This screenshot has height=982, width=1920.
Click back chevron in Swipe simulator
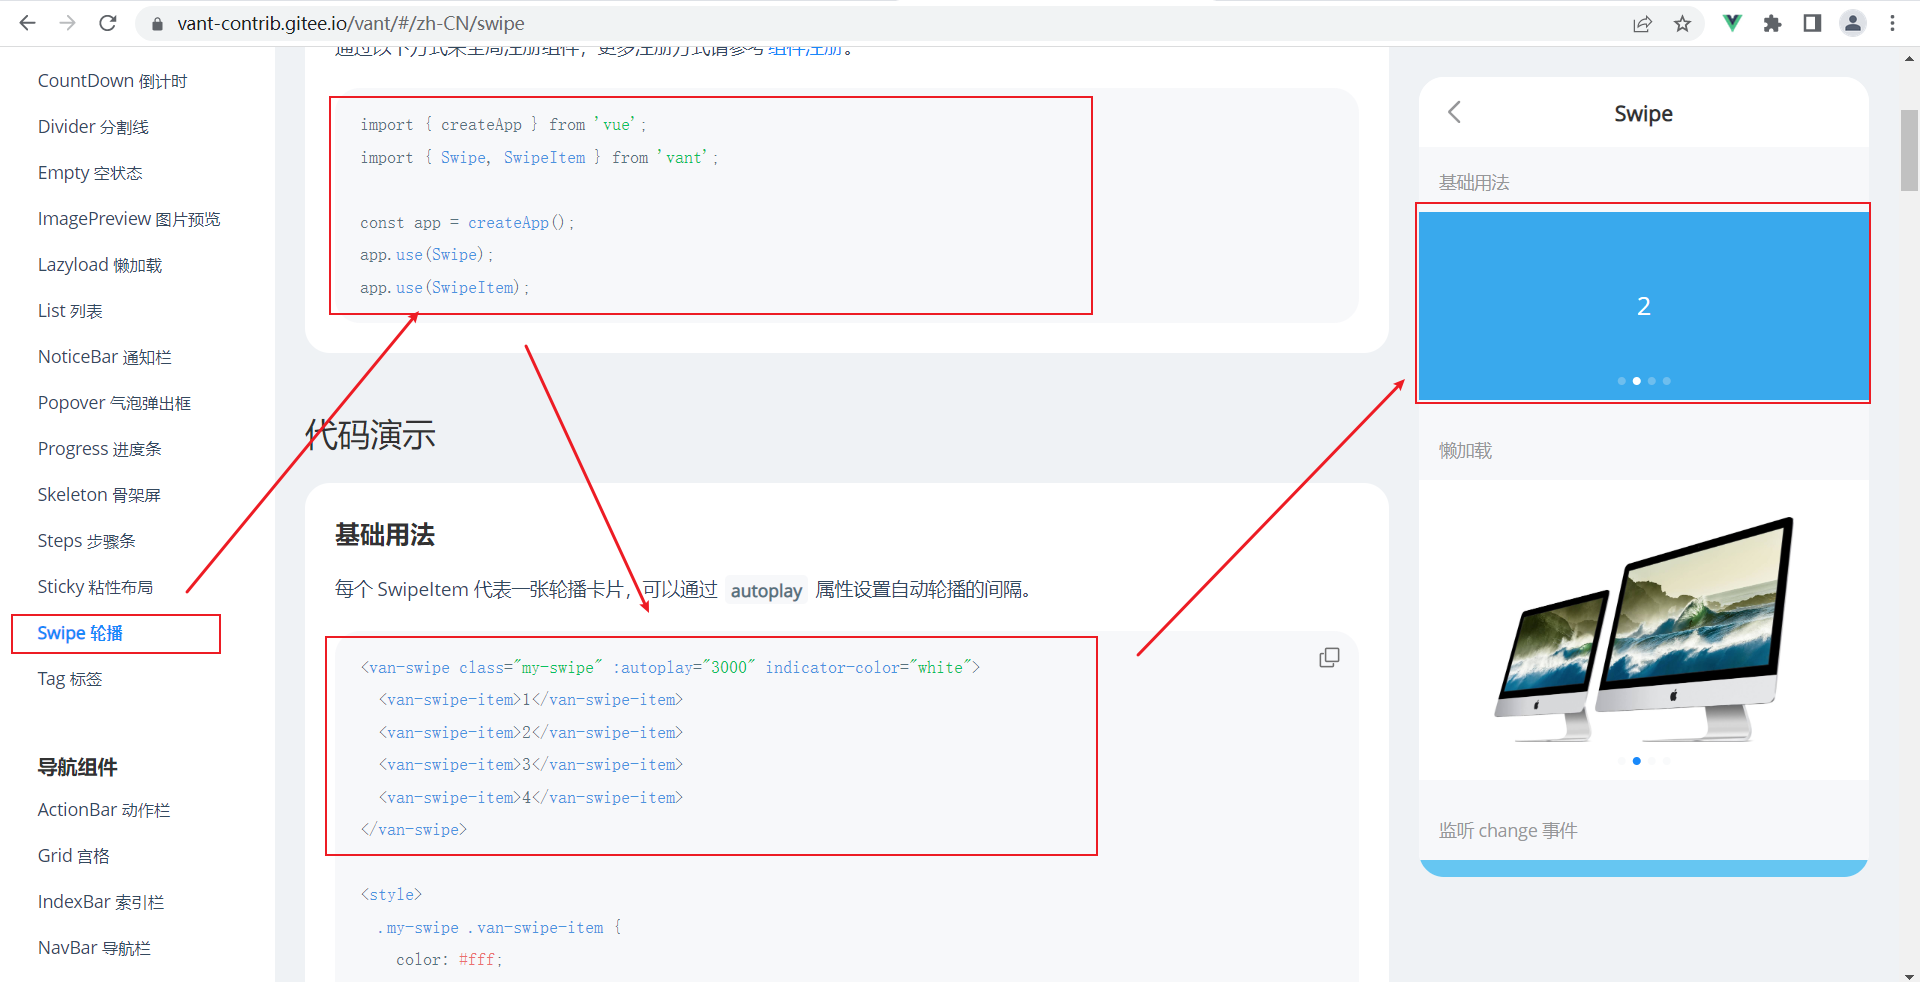pyautogui.click(x=1455, y=112)
